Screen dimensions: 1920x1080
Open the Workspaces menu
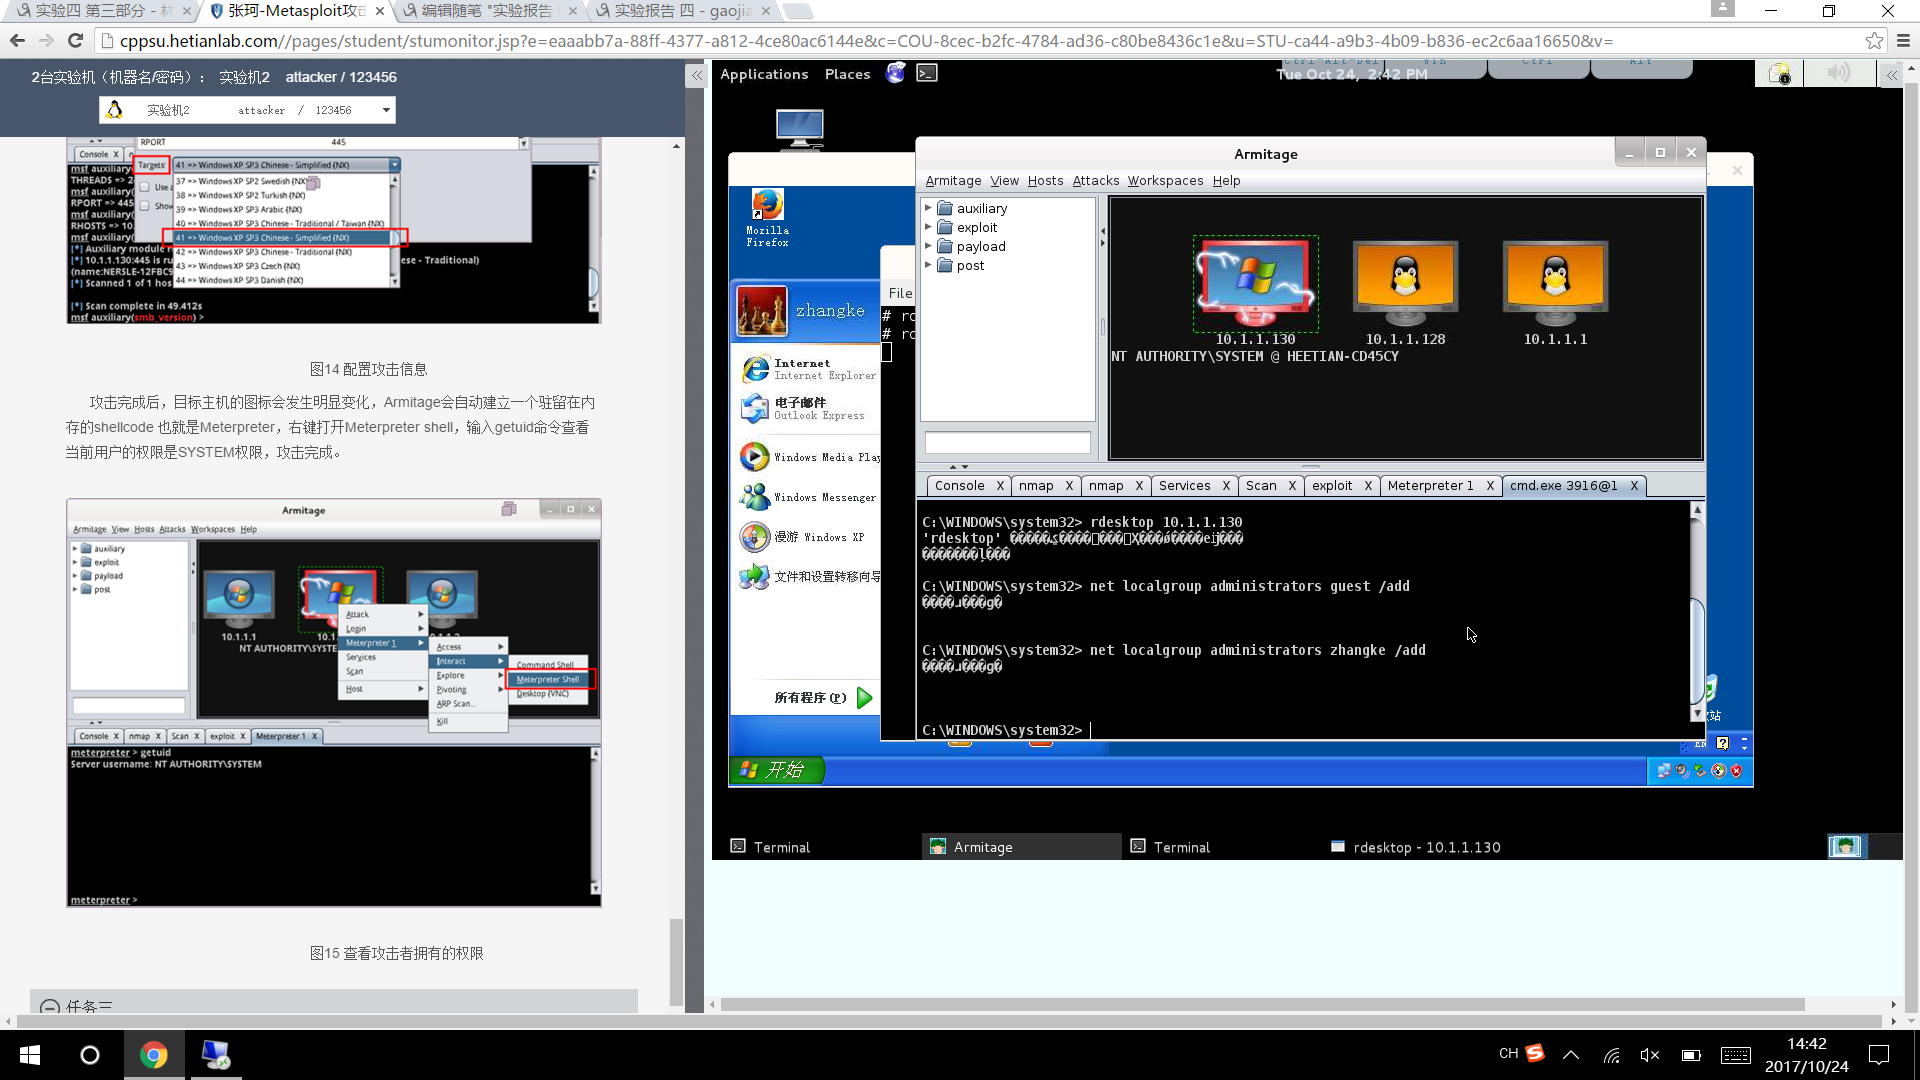1165,181
